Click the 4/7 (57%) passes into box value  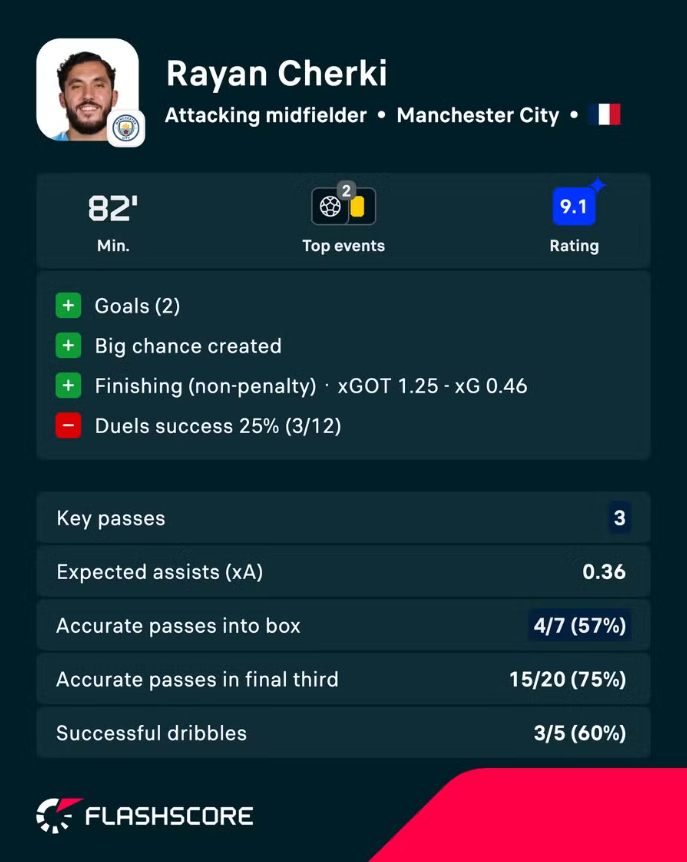coord(579,625)
